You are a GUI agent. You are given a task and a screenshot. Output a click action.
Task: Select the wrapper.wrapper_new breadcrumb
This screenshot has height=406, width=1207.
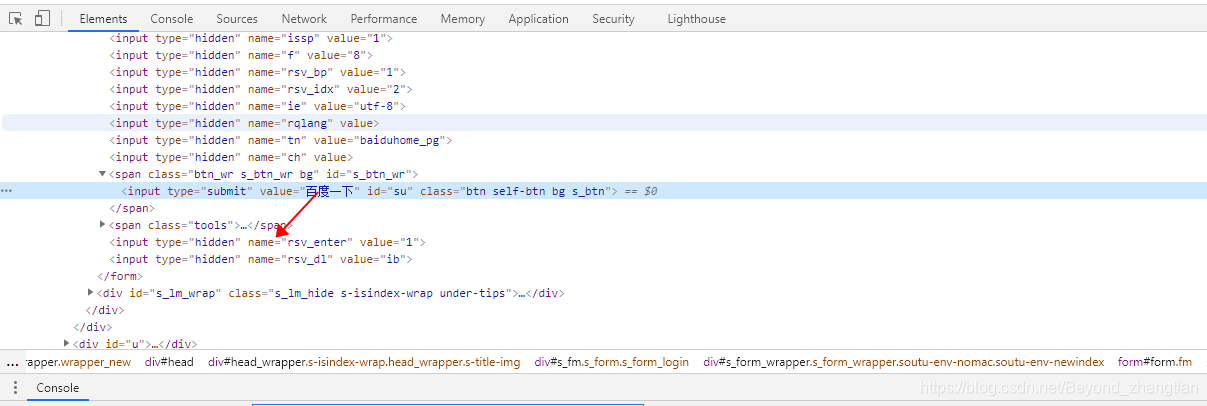(78, 362)
